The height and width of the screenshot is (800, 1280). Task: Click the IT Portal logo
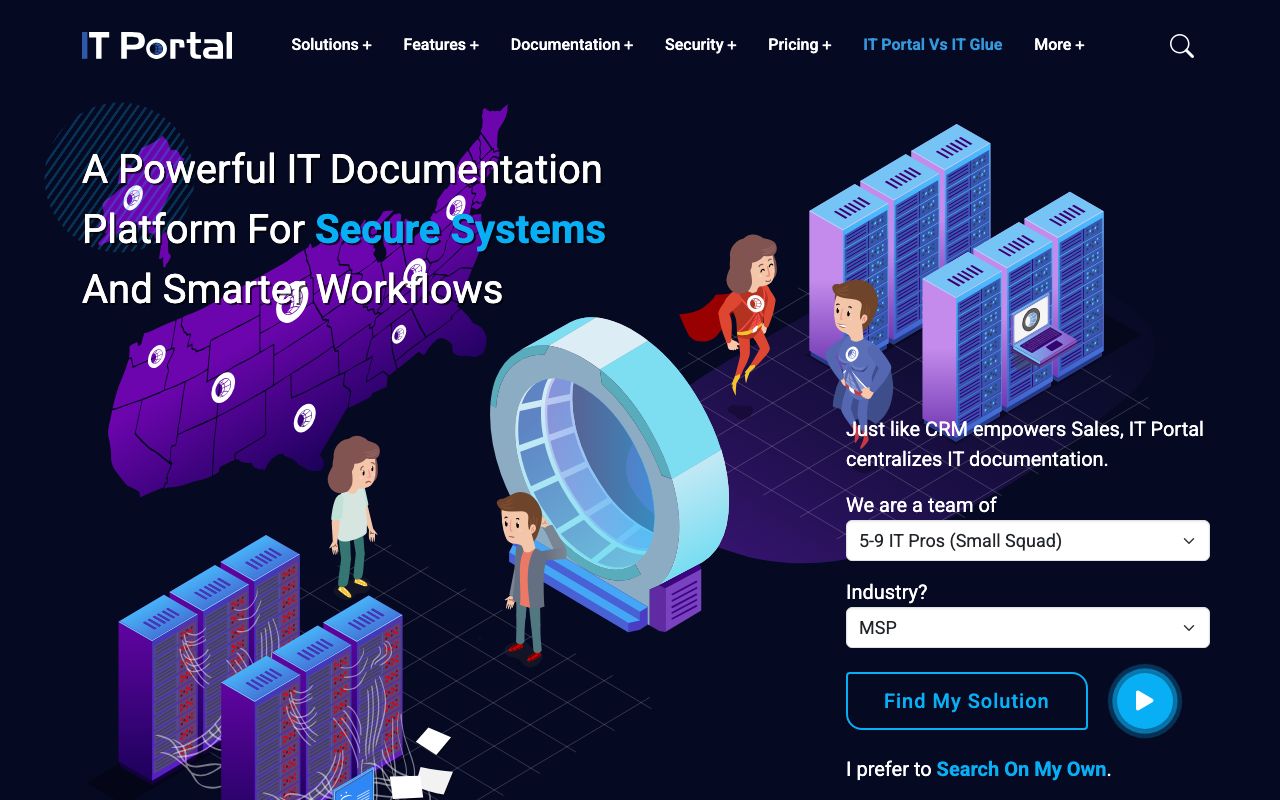[x=157, y=45]
